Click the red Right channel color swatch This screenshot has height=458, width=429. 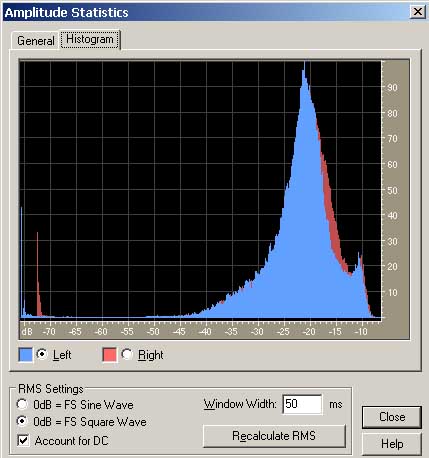pos(110,355)
